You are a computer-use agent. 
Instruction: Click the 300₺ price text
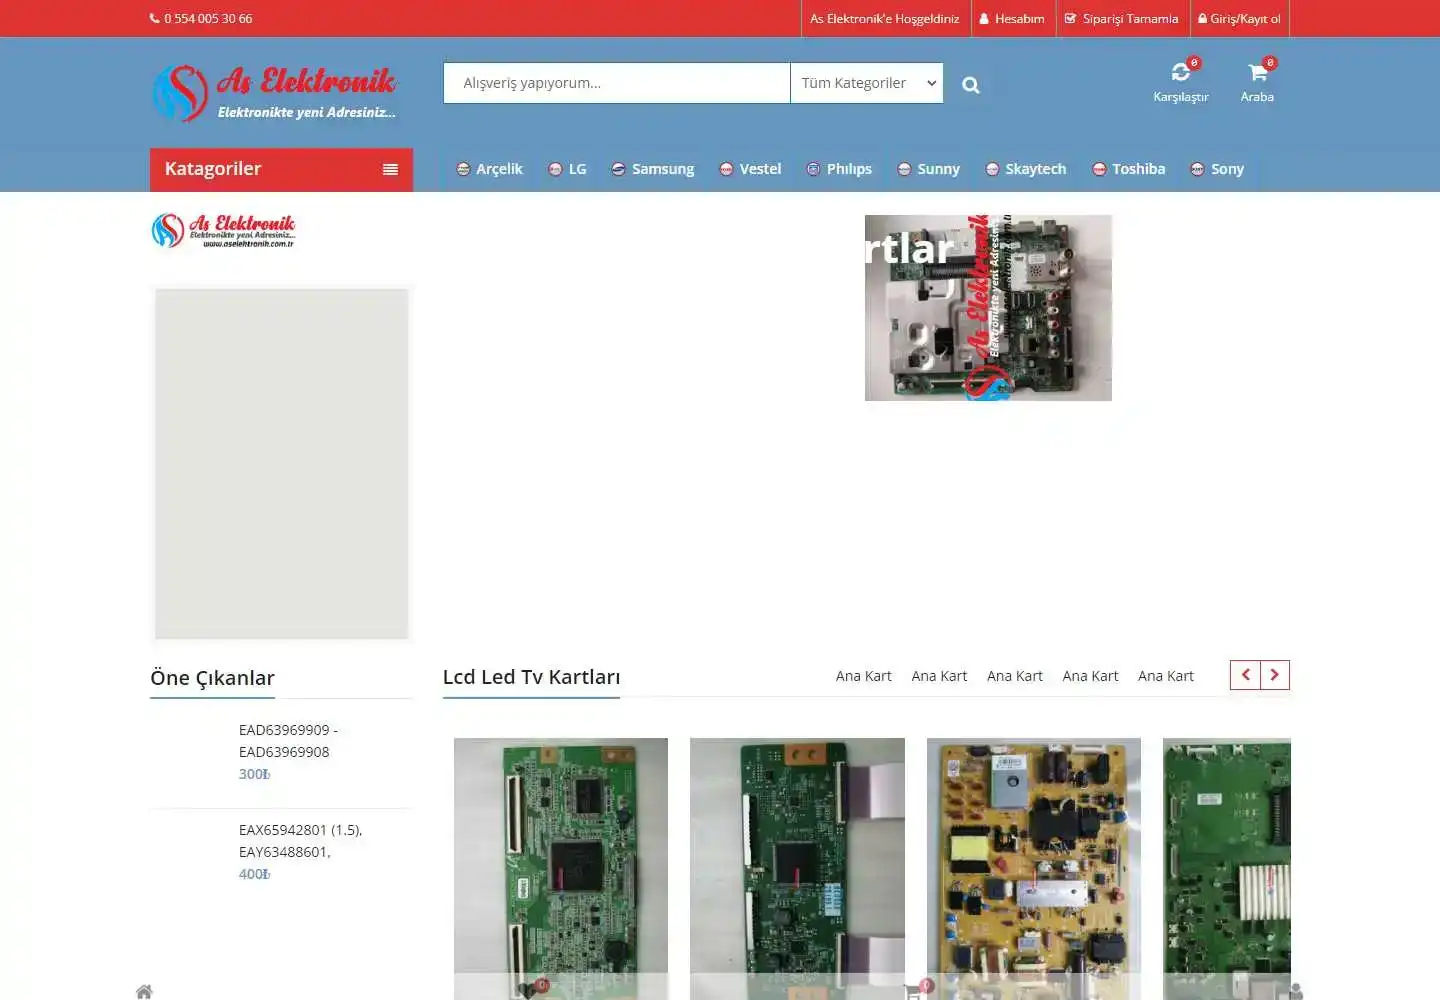[254, 774]
